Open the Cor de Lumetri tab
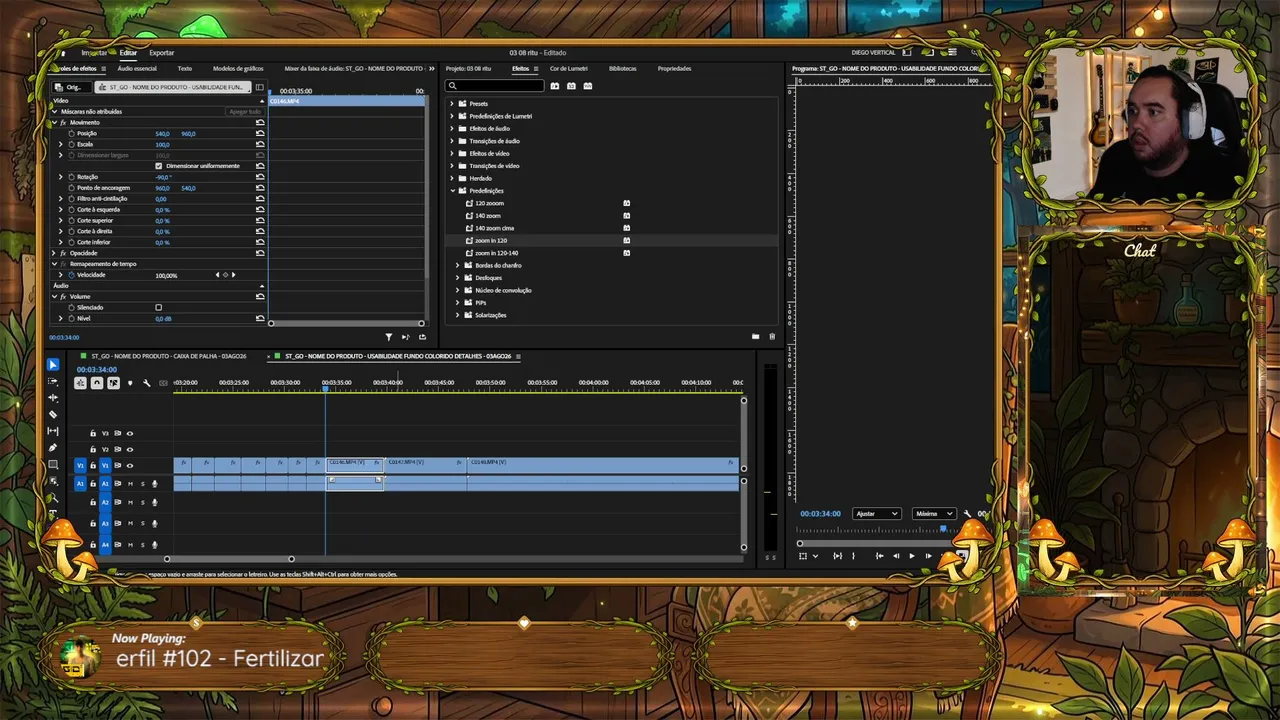Screen dimensions: 1280x720 click(x=569, y=69)
